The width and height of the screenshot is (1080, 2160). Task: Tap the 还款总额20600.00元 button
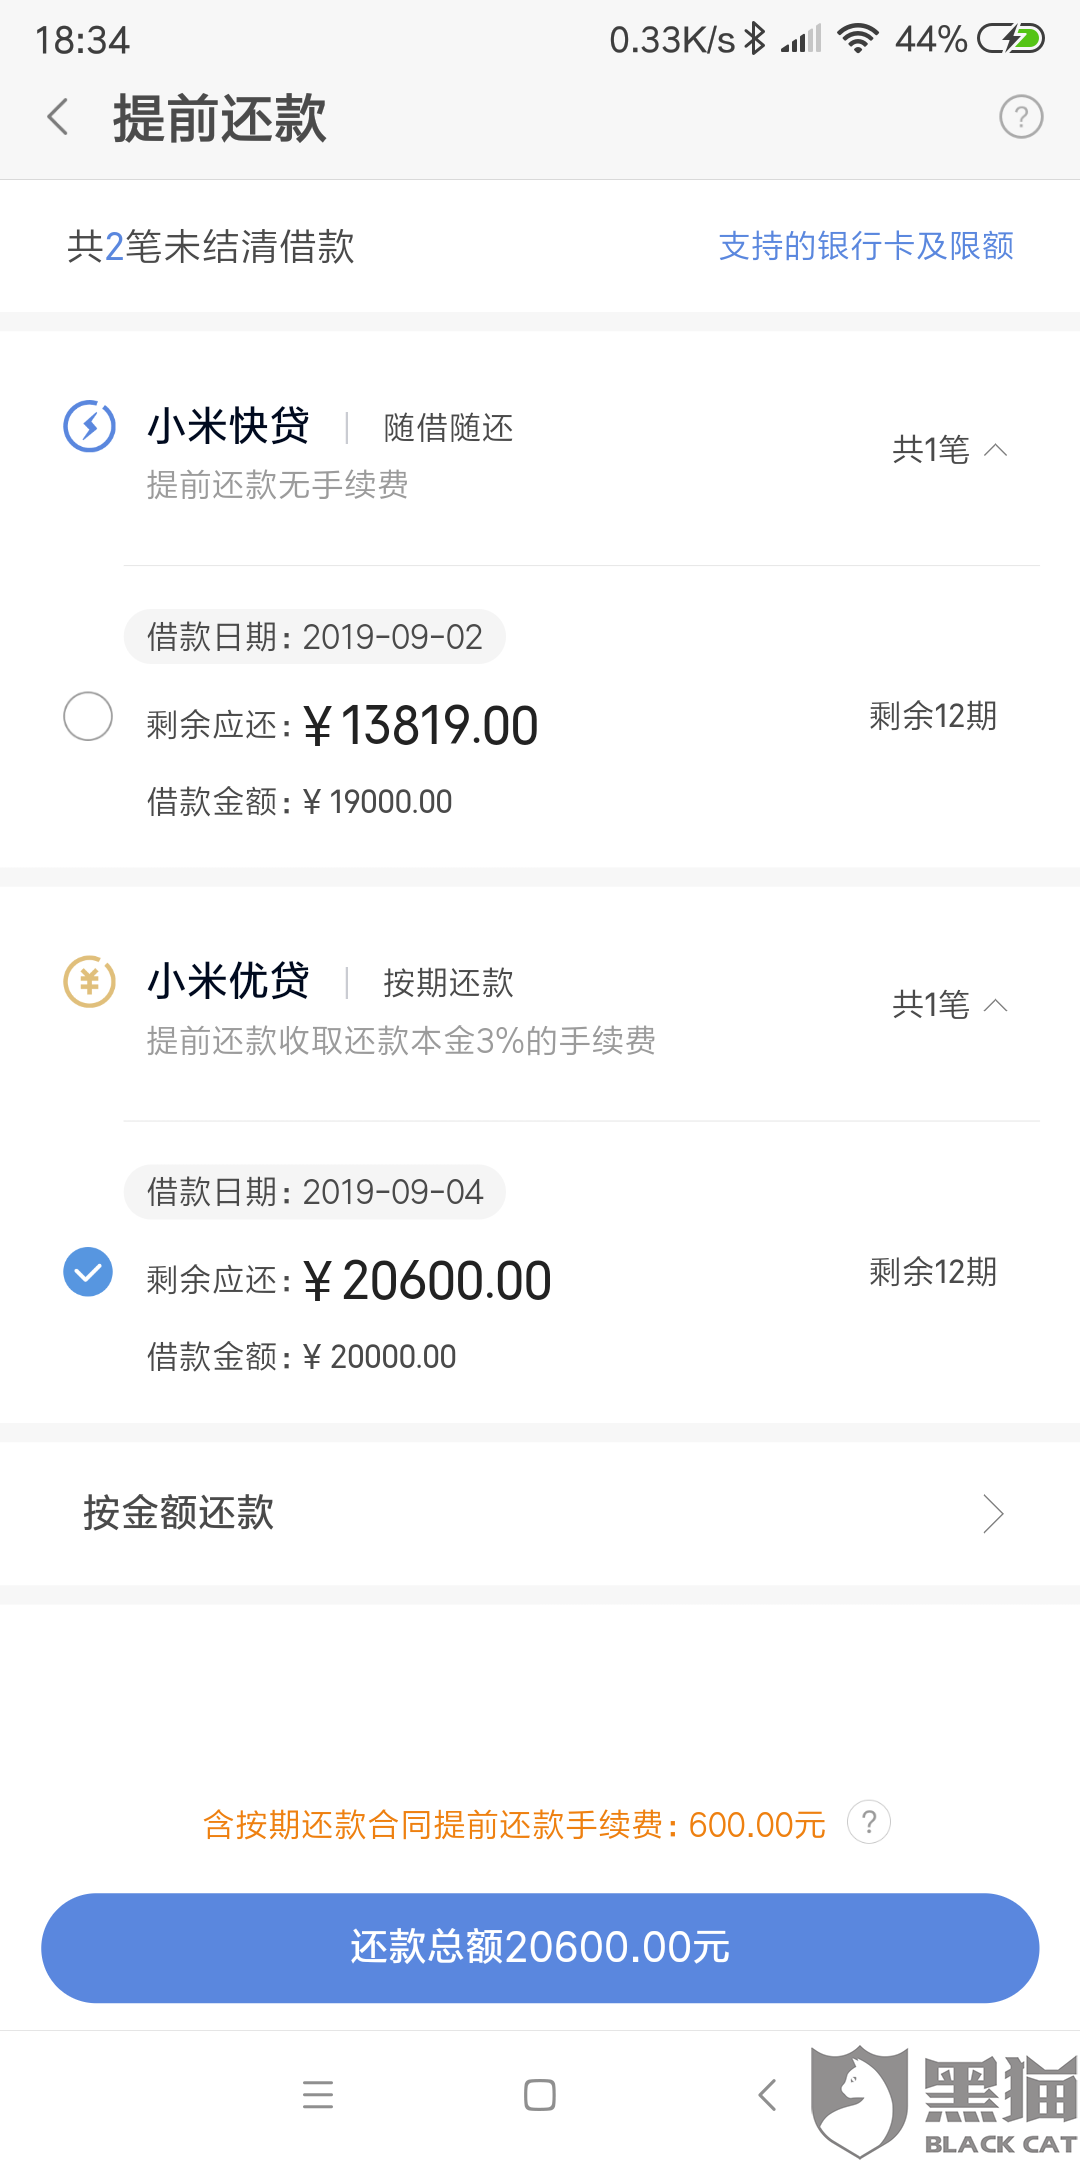(x=540, y=1947)
